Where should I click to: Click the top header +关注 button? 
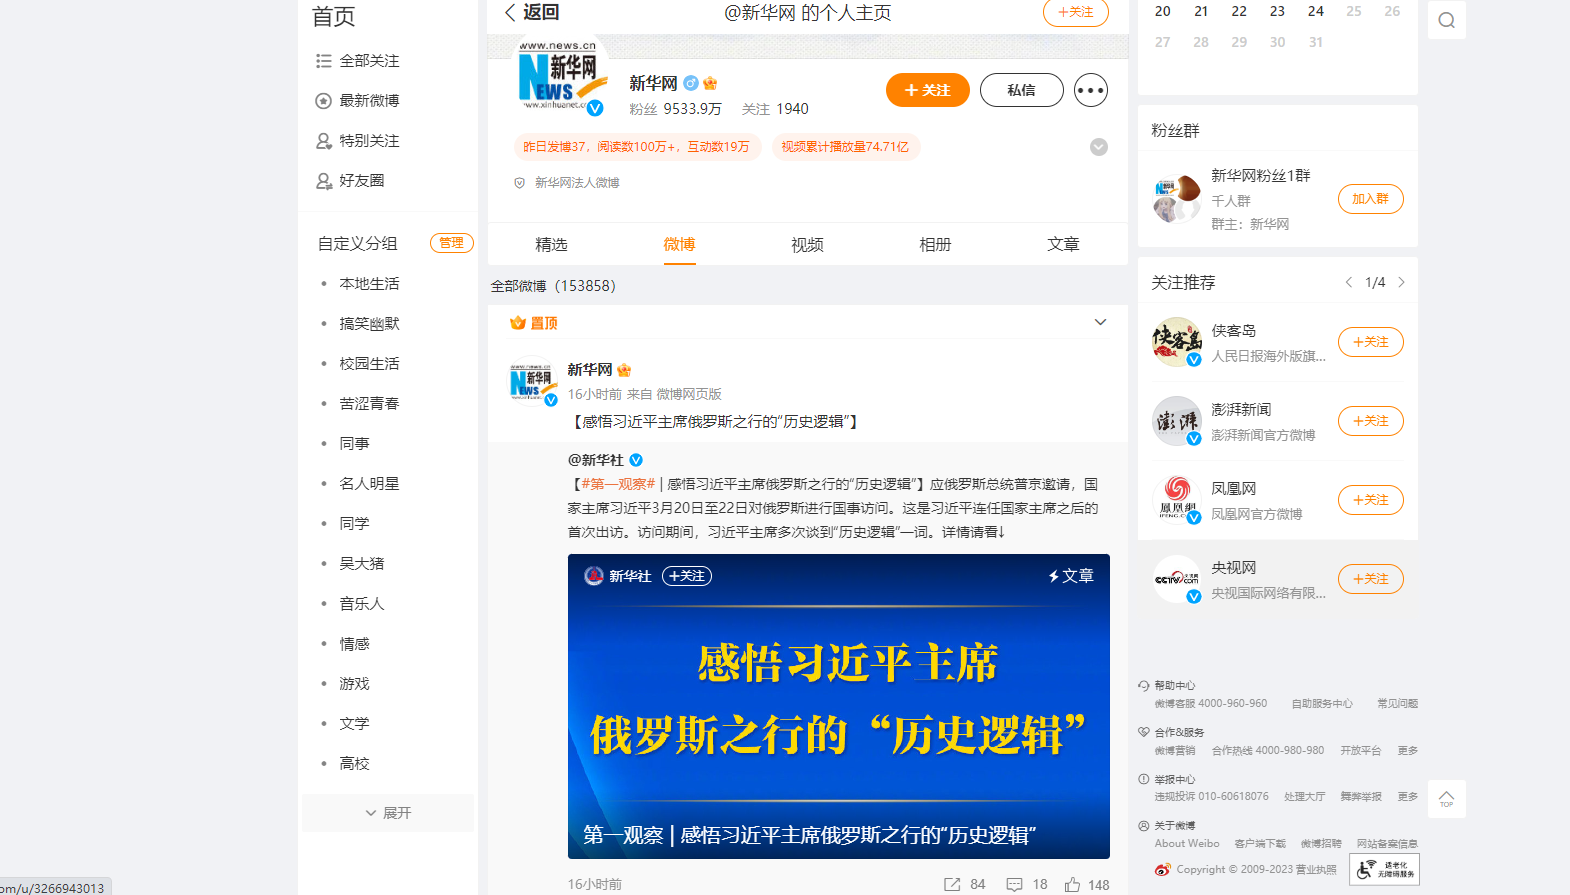pyautogui.click(x=1075, y=12)
